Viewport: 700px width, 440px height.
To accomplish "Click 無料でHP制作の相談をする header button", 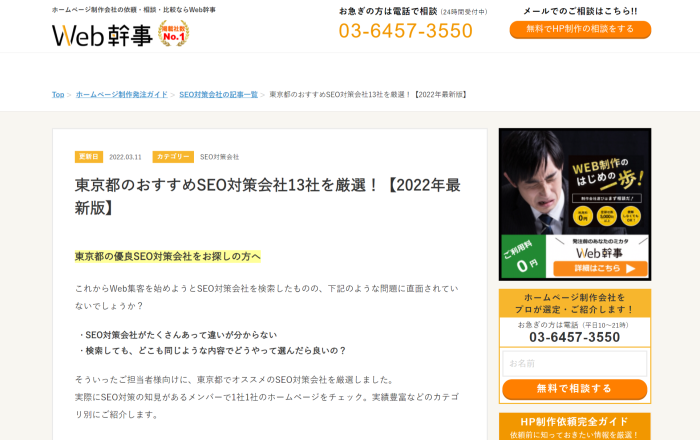I will (x=580, y=29).
